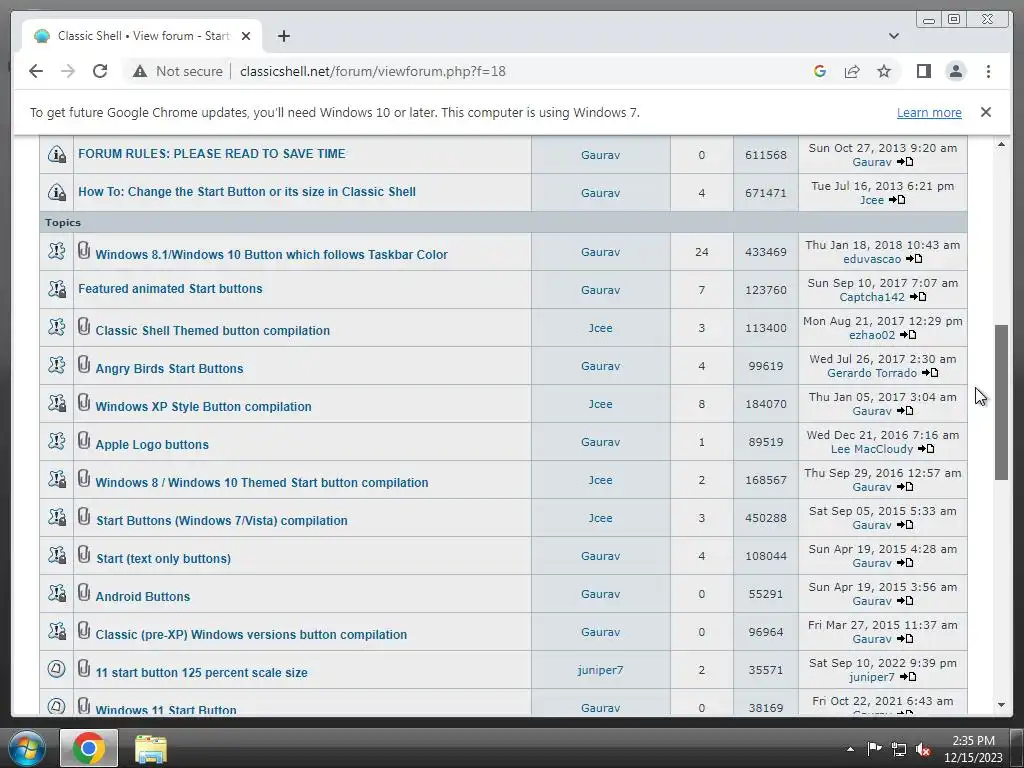Open Classic (pre-XP) Windows versions button compilation
The image size is (1024, 768).
click(251, 634)
